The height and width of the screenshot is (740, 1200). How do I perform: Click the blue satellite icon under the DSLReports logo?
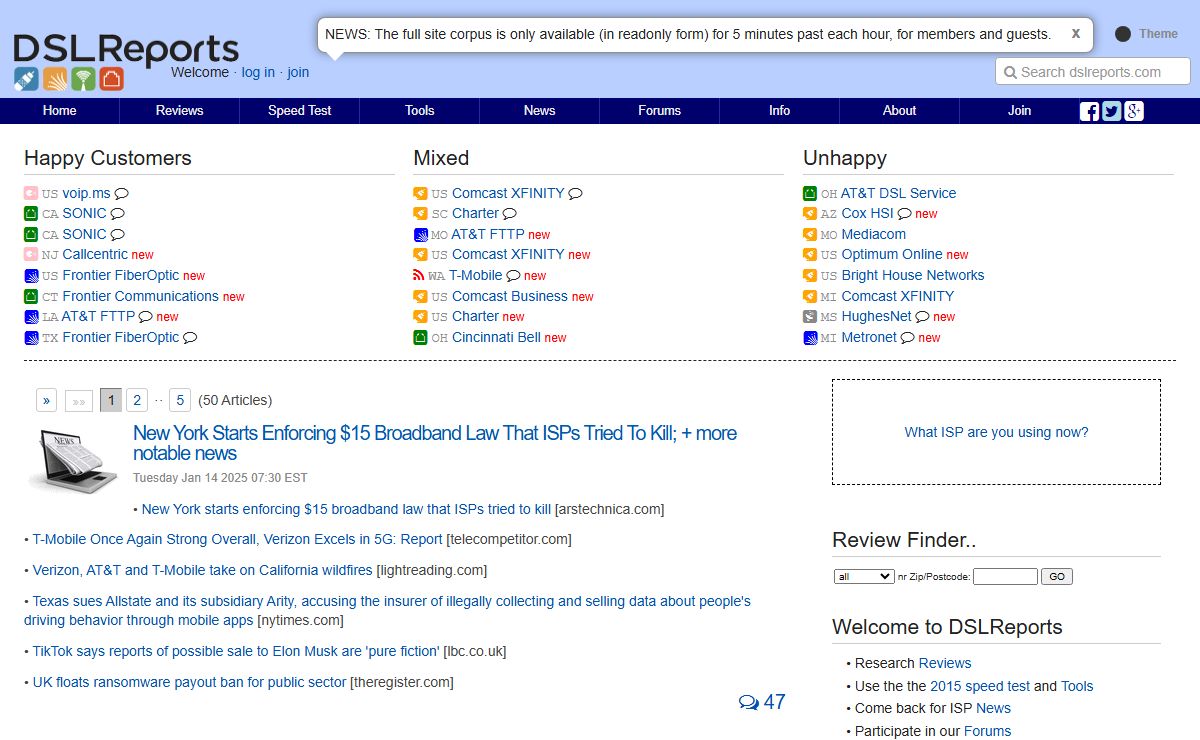point(26,78)
